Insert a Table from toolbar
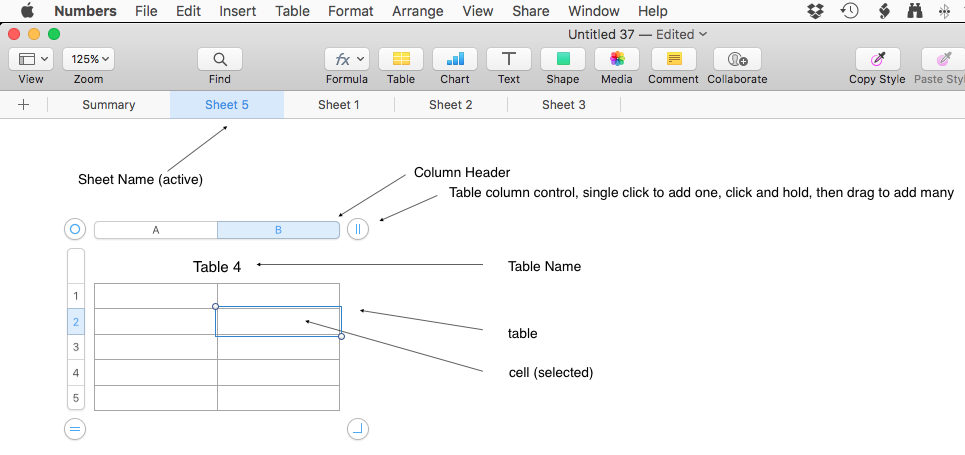The image size is (965, 455). click(x=401, y=59)
